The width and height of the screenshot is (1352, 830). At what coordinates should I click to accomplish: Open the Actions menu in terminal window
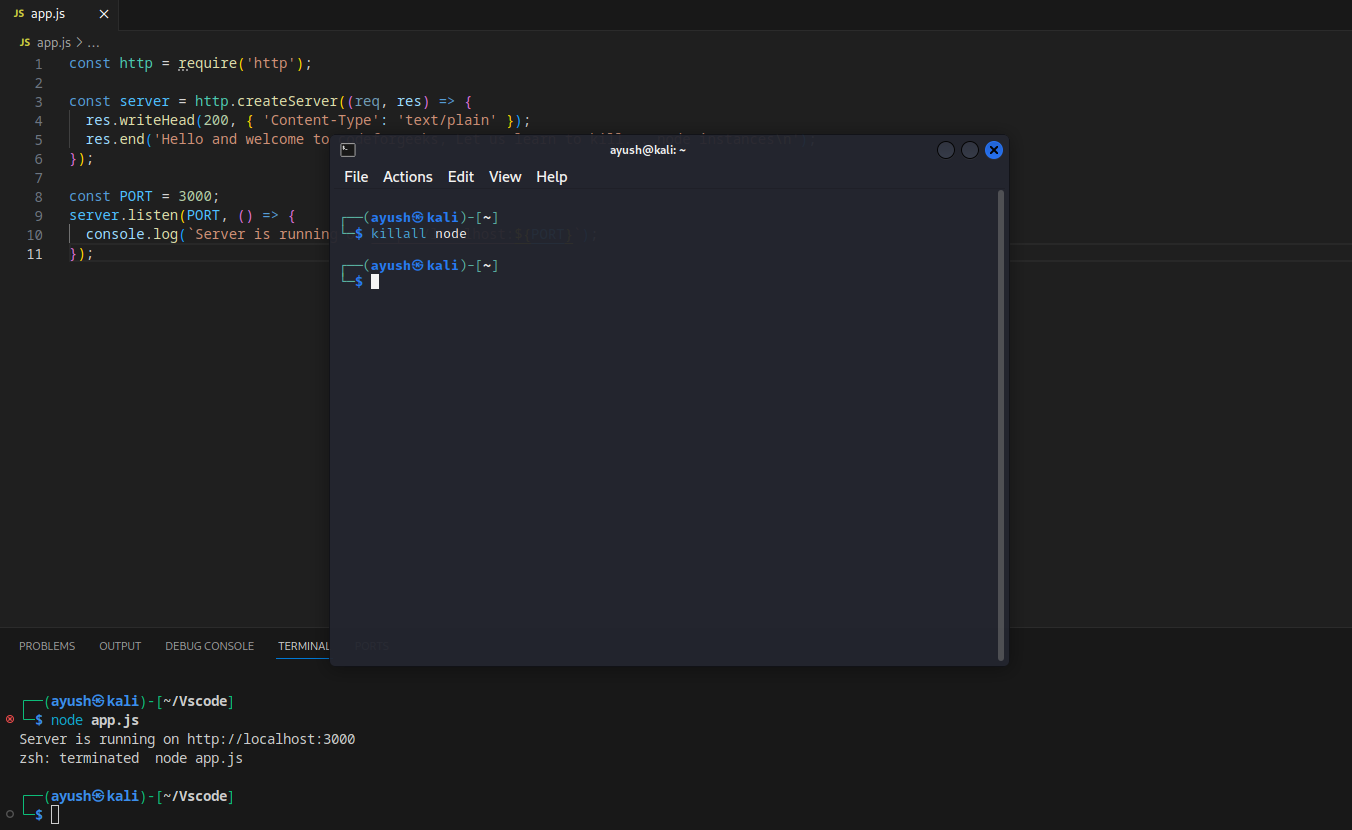point(408,177)
